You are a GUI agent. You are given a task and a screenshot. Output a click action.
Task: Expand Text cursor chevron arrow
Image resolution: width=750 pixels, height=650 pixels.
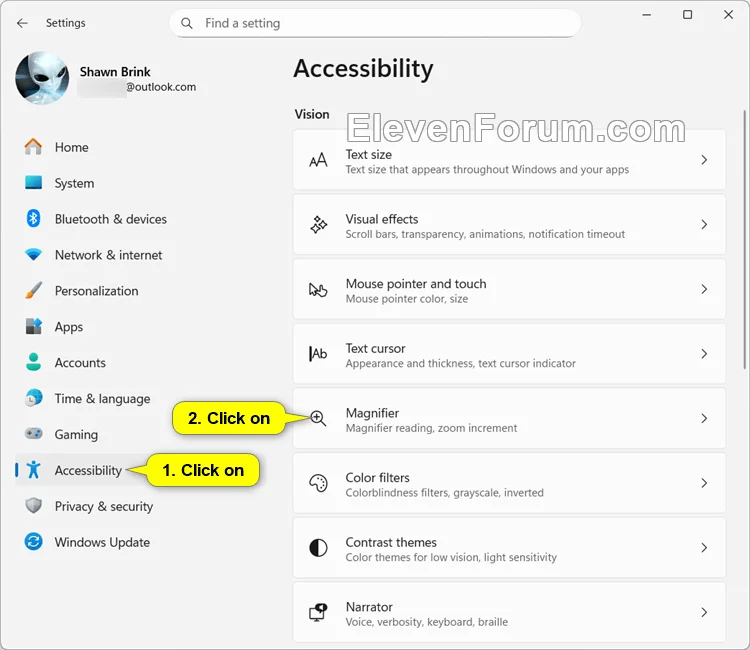[704, 354]
